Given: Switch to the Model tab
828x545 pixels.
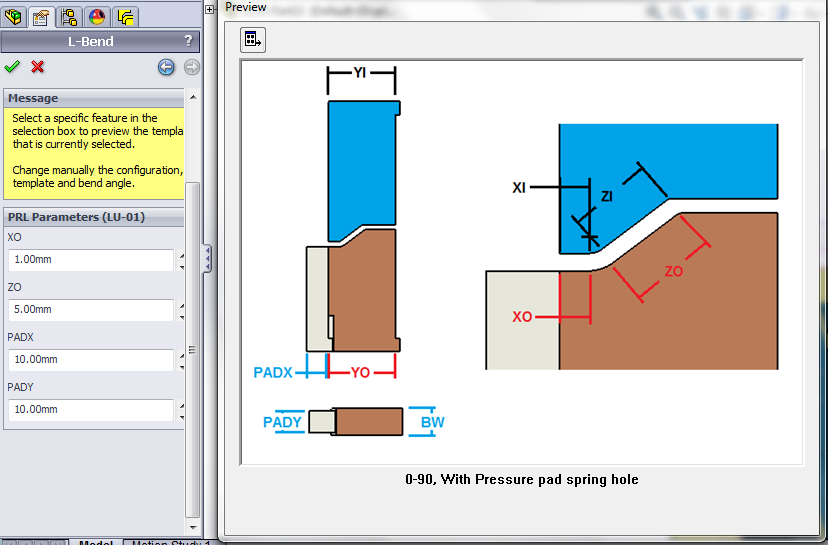Looking at the screenshot, I should [x=95, y=542].
